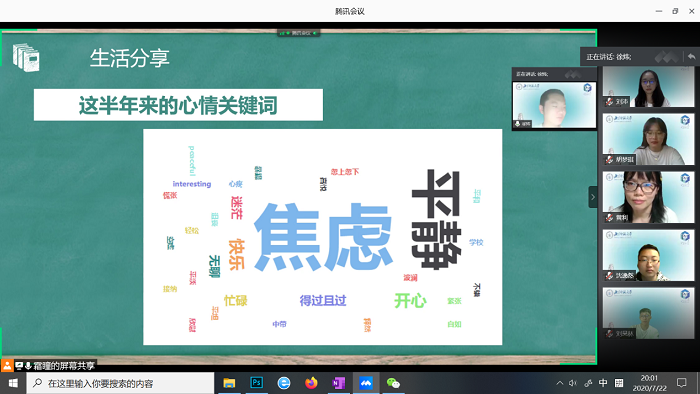Open Firefox from the taskbar
Screen dimensions: 700x394
pyautogui.click(x=311, y=383)
